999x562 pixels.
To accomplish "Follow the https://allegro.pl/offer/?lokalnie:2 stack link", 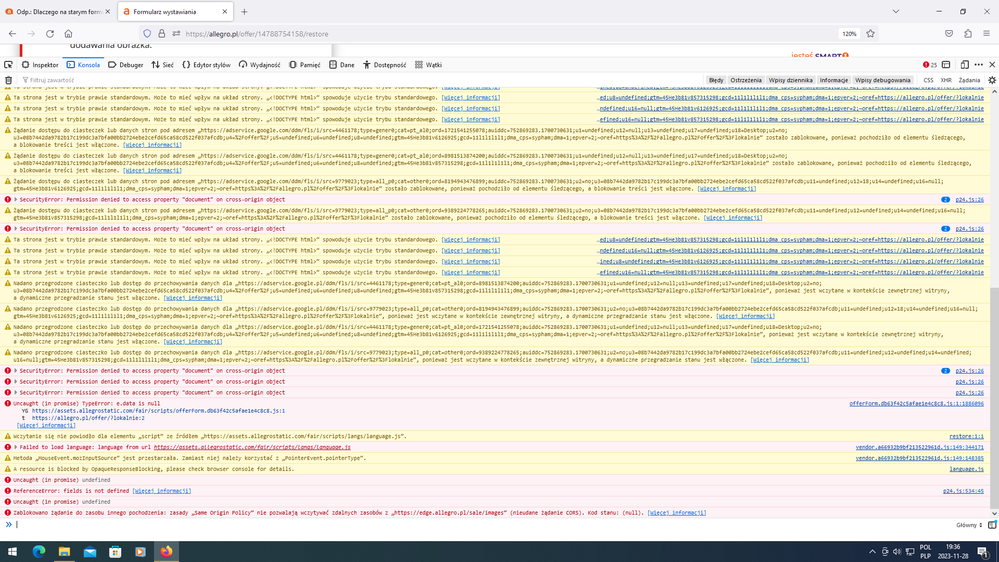I will point(88,418).
